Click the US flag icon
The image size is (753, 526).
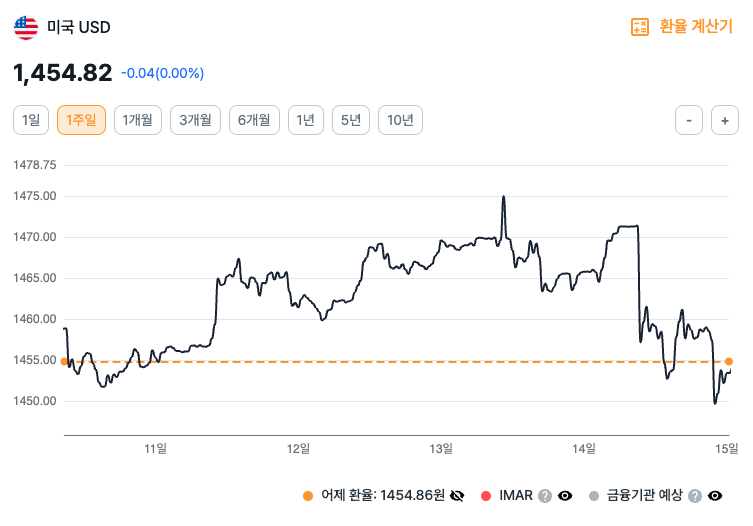tap(25, 27)
